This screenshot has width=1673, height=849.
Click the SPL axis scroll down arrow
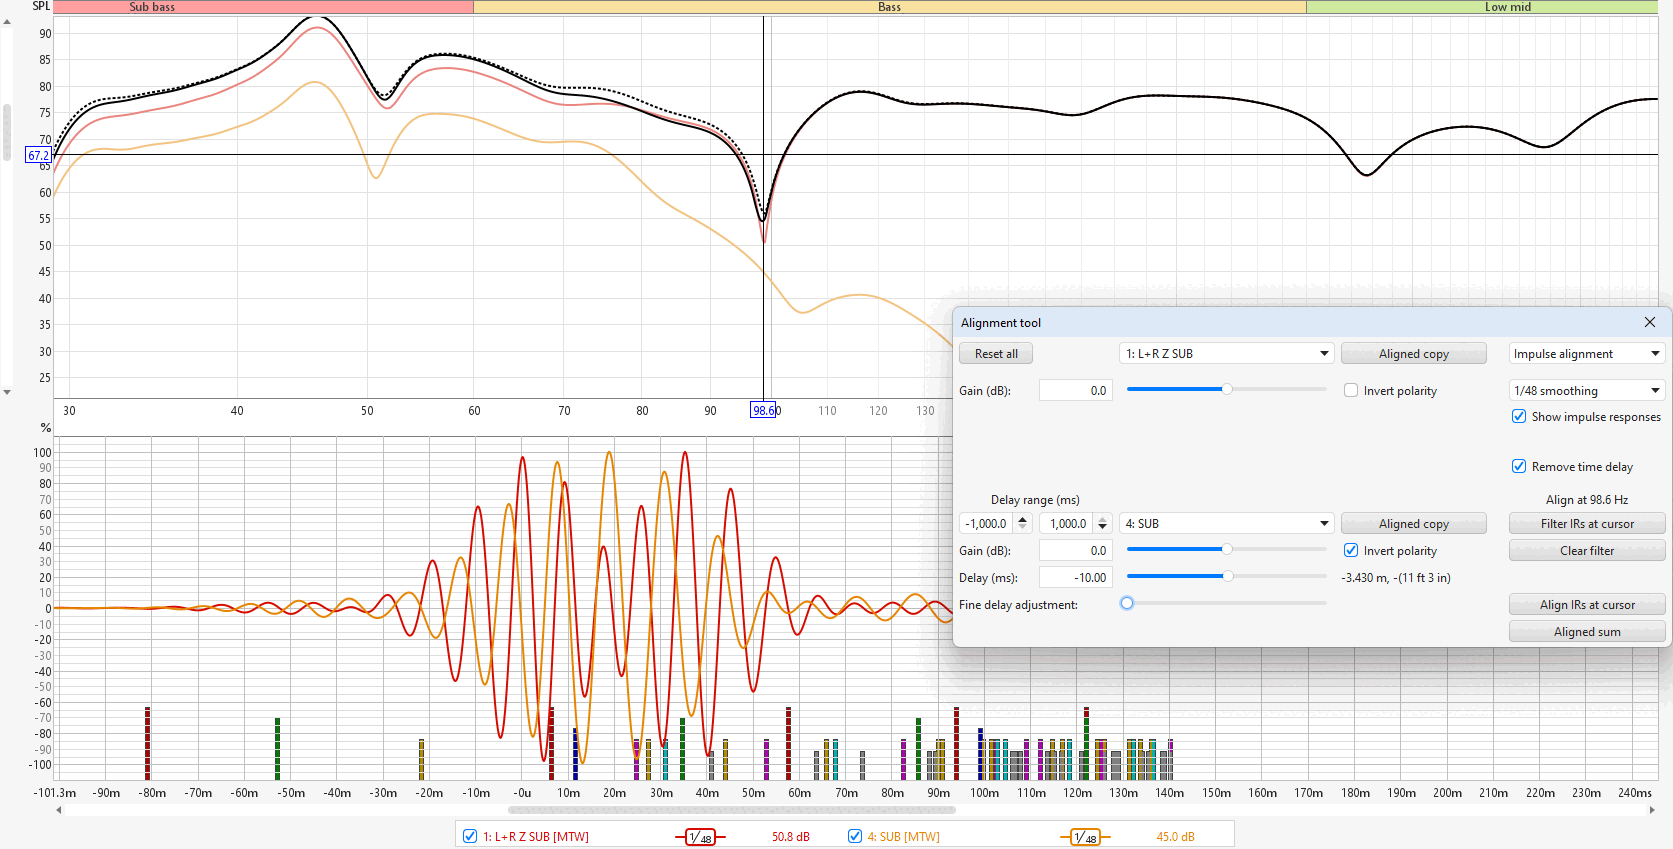point(7,392)
